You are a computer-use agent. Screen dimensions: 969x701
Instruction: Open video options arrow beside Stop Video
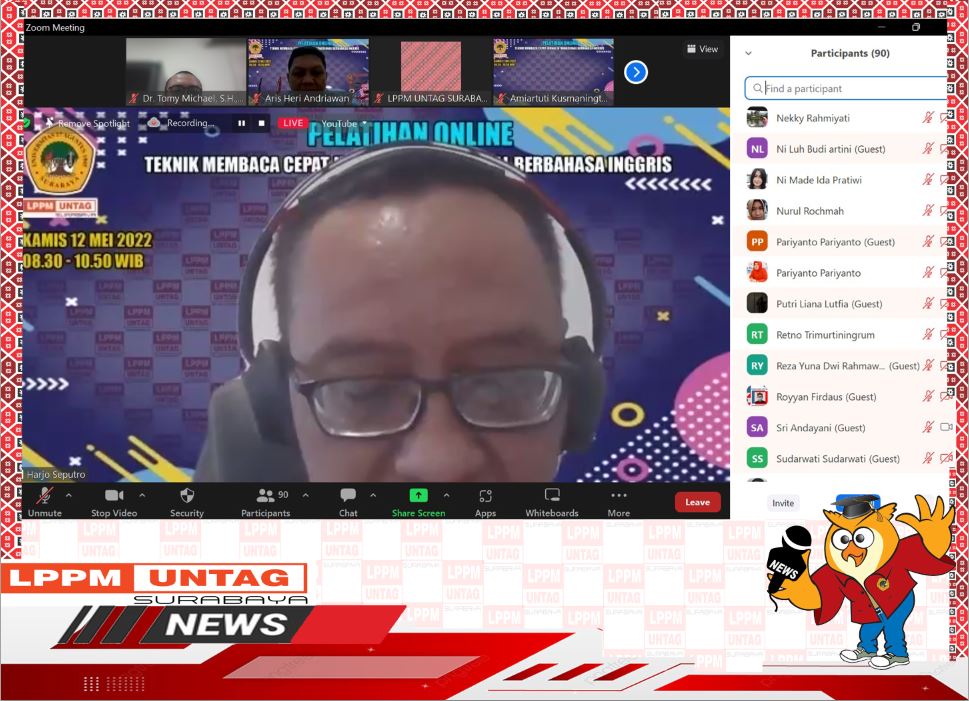142,495
